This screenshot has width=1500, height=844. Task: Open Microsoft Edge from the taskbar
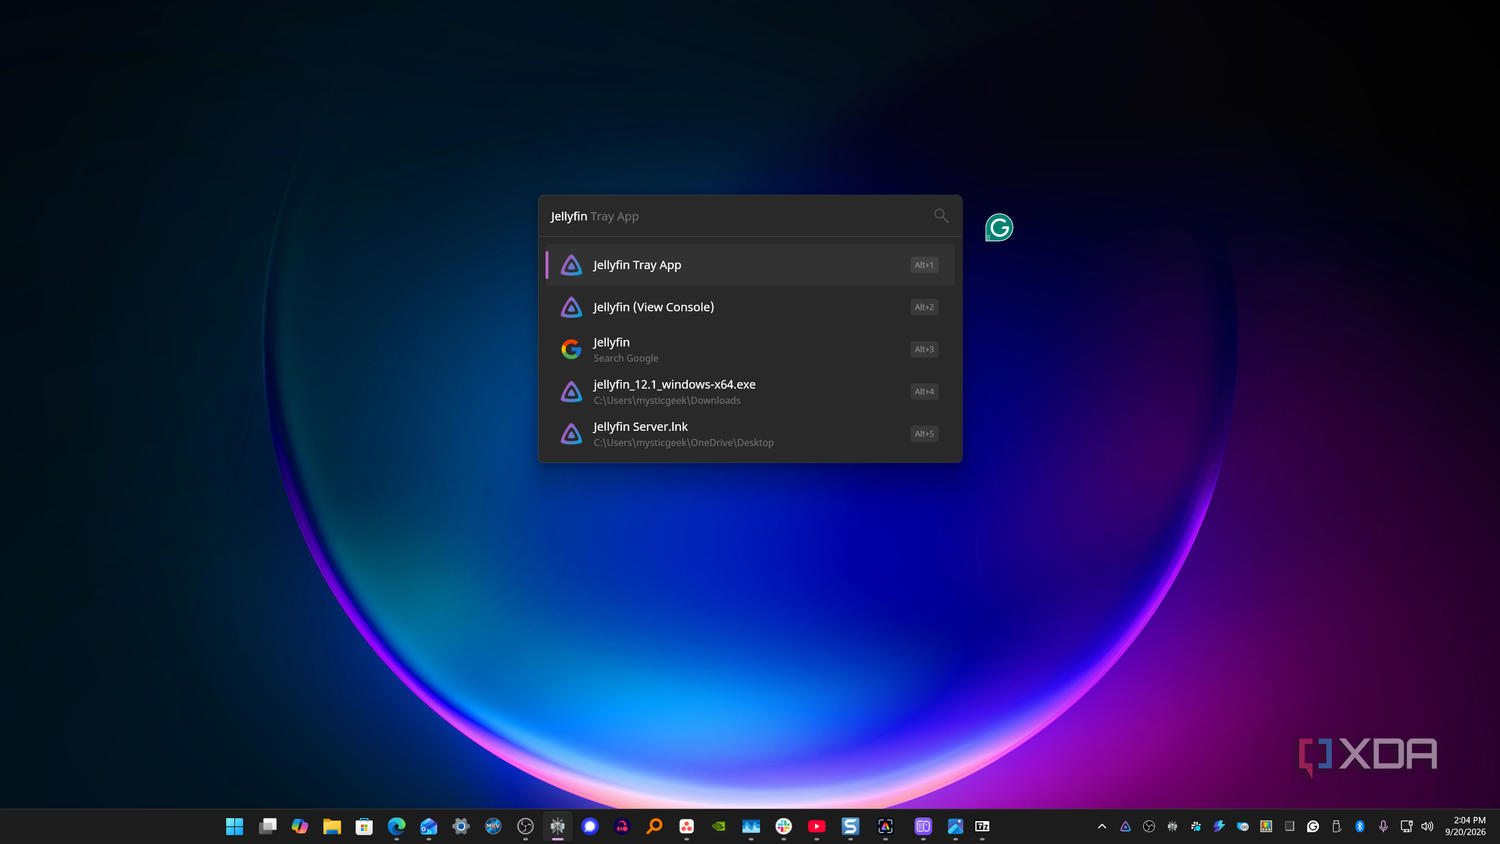tap(397, 826)
